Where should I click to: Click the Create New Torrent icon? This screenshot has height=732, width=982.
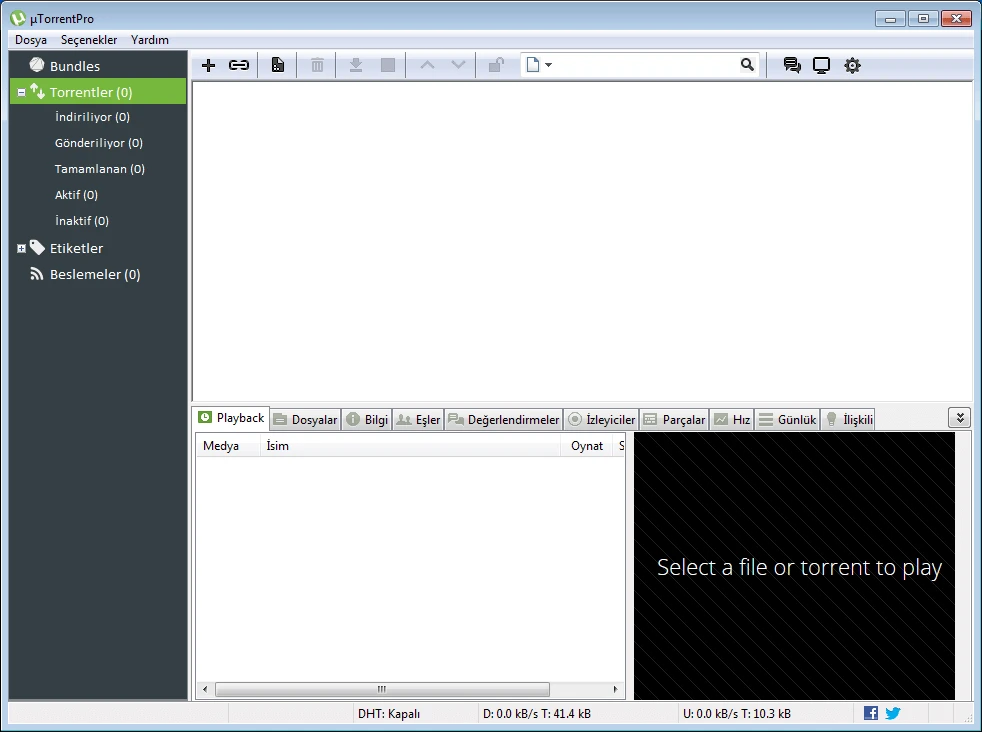click(277, 66)
